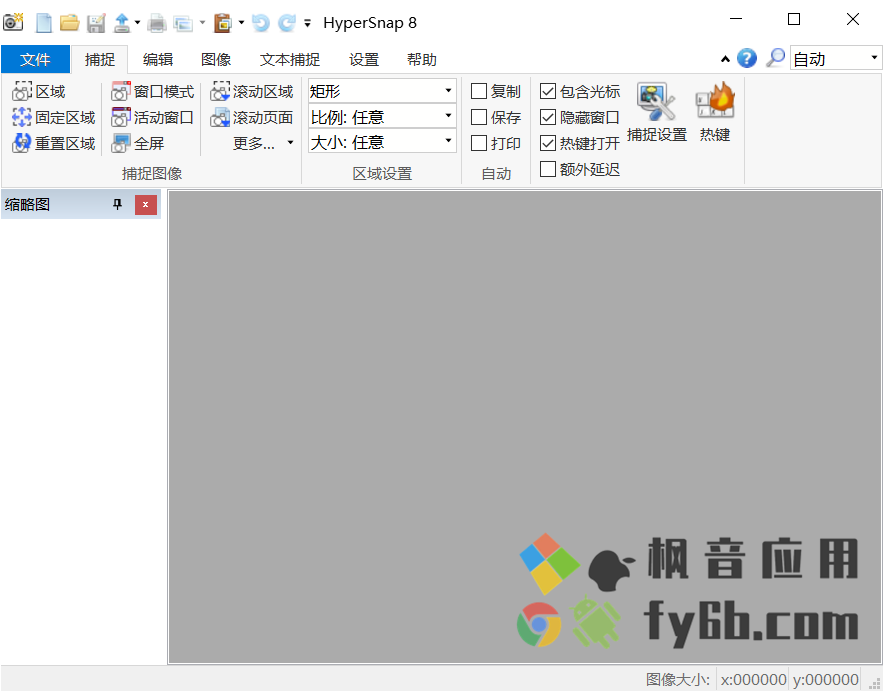
Task: Pin the Thumbnails (缩略图) panel
Action: [117, 204]
